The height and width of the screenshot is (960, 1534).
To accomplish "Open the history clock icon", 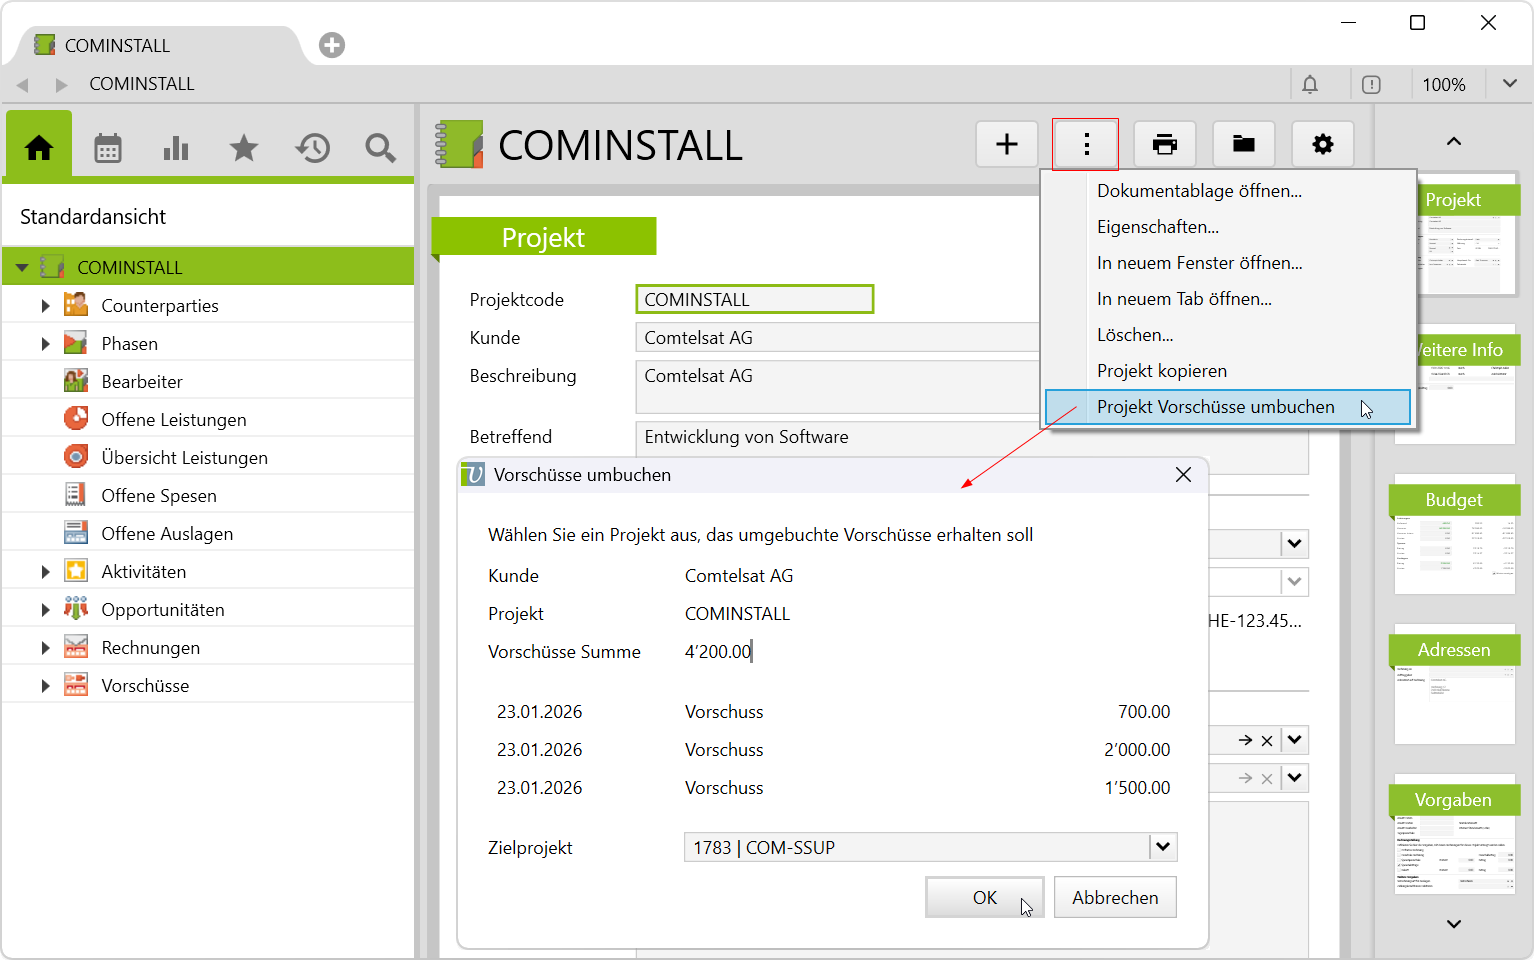I will 312,149.
